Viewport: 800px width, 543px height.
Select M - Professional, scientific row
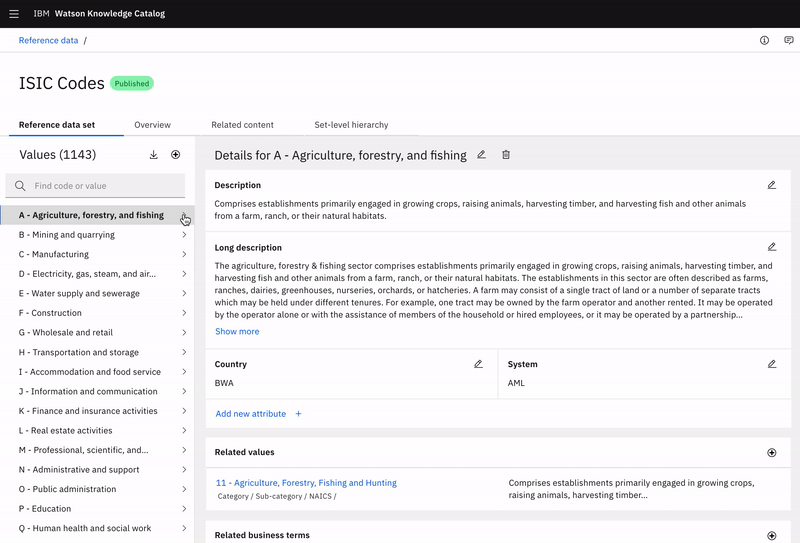[97, 450]
